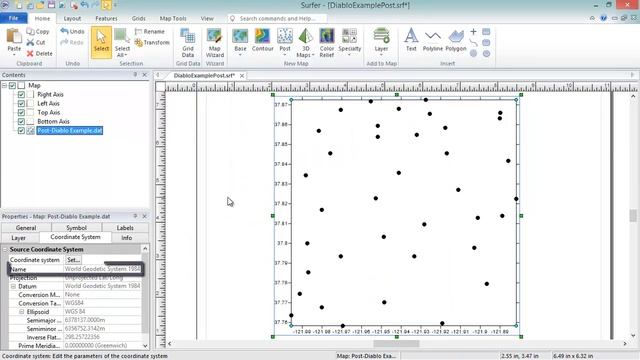
Task: Toggle Right Axis visibility checkbox
Action: [x=21, y=94]
